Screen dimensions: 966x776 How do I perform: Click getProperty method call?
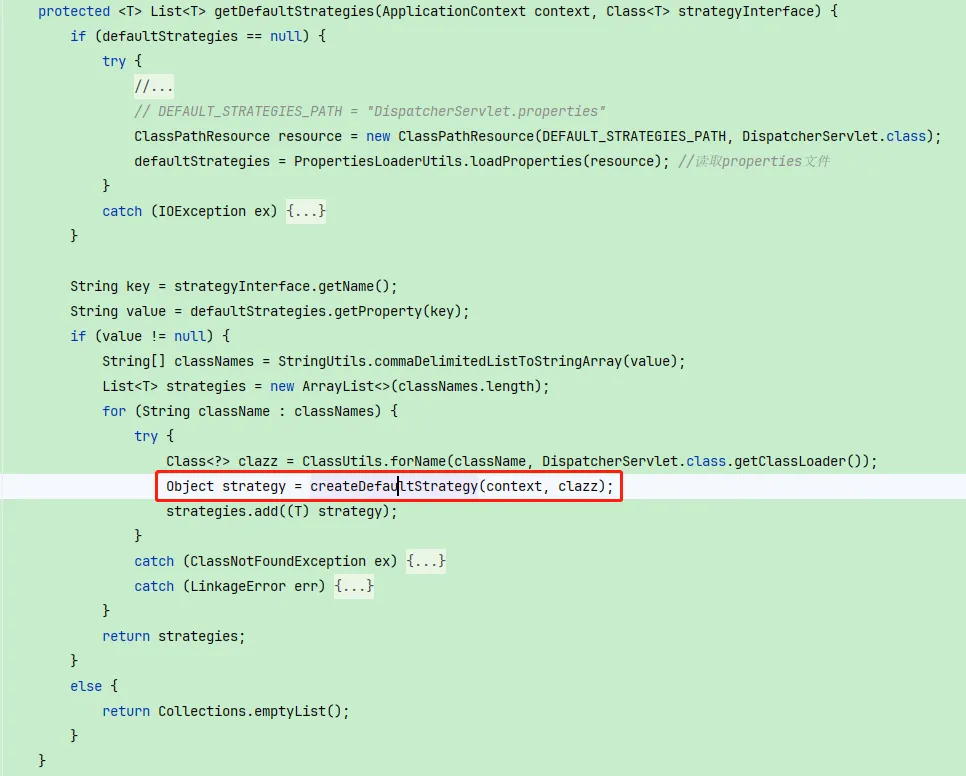(x=378, y=312)
